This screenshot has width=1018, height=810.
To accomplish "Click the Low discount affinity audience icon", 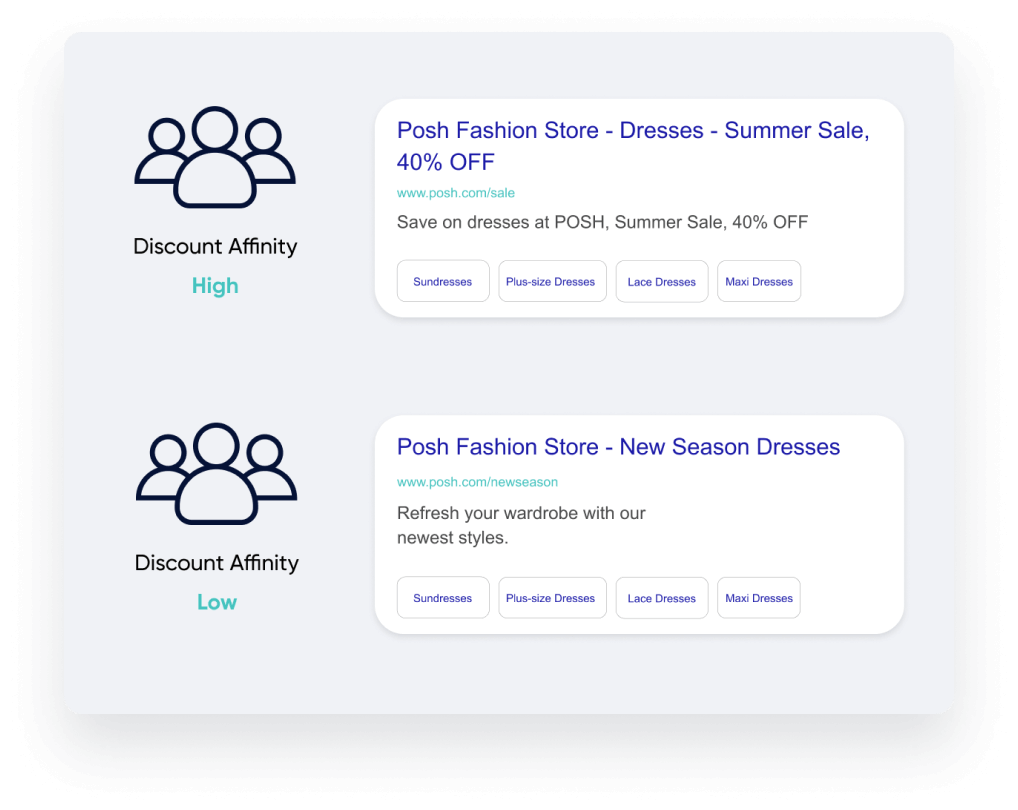I will 216,473.
